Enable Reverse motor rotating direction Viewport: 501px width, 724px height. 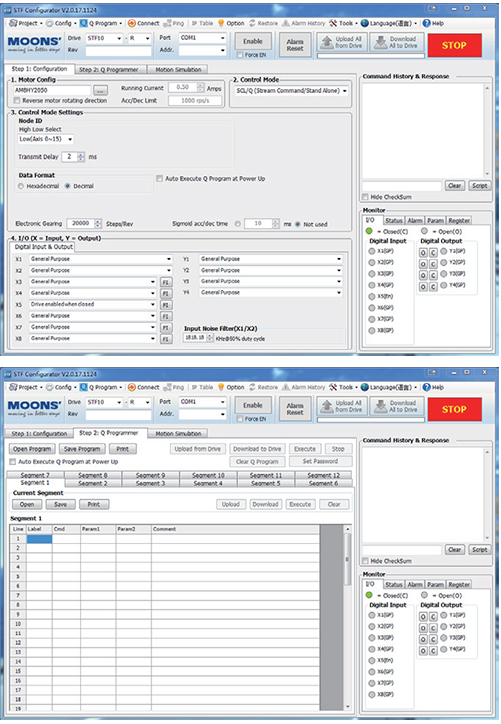(17, 101)
